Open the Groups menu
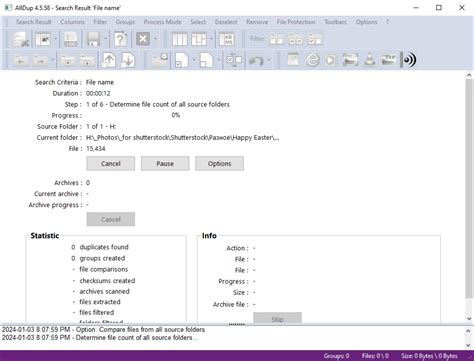 pos(125,22)
